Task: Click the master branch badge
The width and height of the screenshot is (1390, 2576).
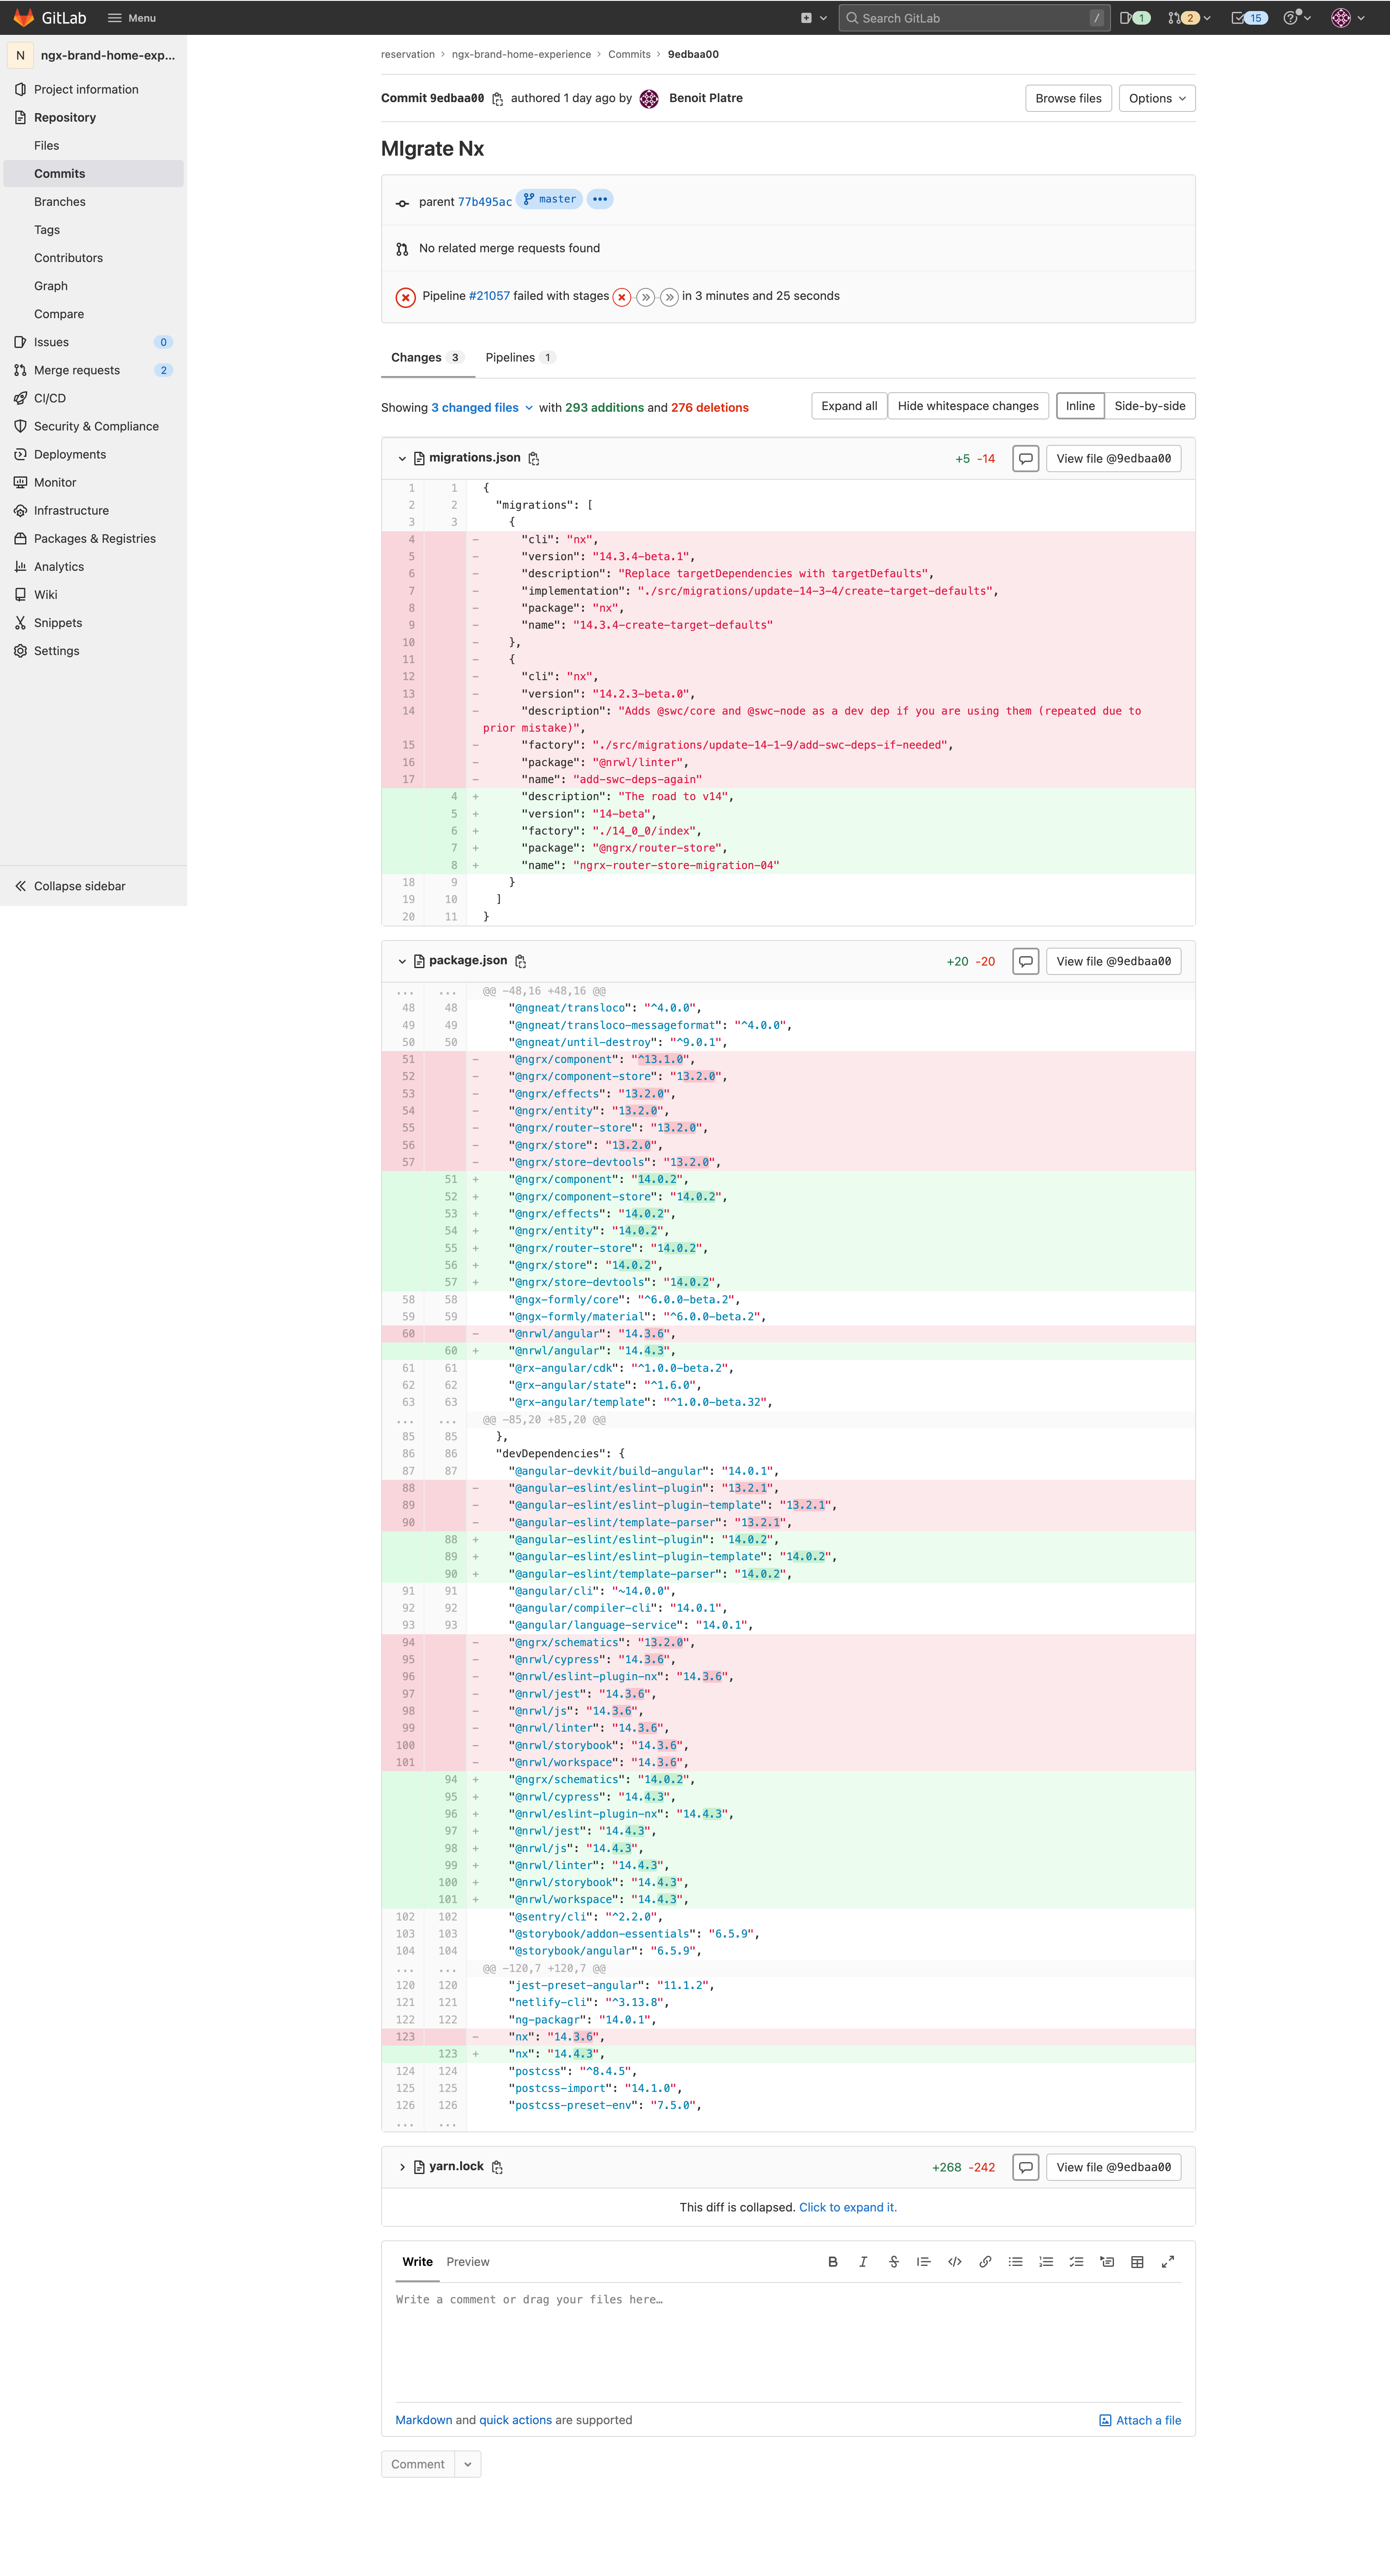Action: point(549,199)
